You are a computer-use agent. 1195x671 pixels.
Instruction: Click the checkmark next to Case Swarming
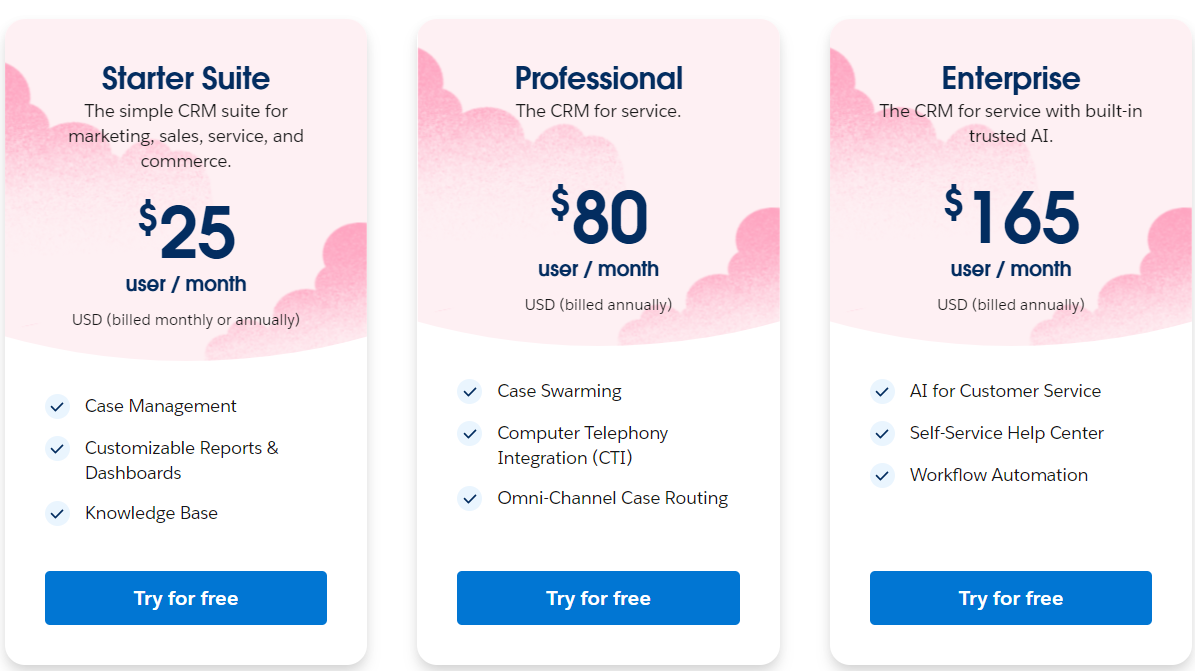(469, 392)
